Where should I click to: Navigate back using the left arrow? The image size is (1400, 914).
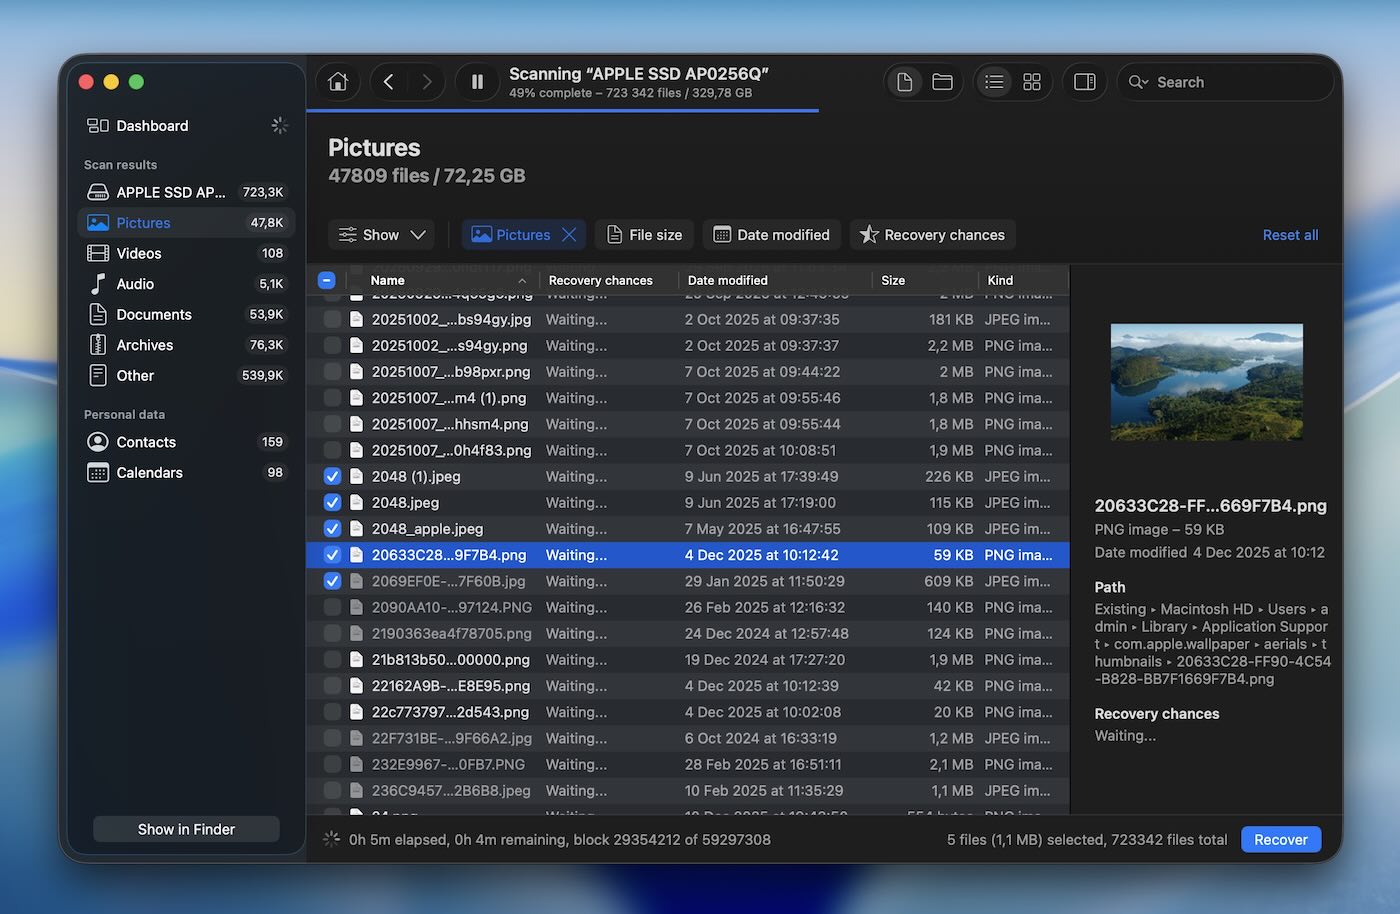click(x=389, y=81)
